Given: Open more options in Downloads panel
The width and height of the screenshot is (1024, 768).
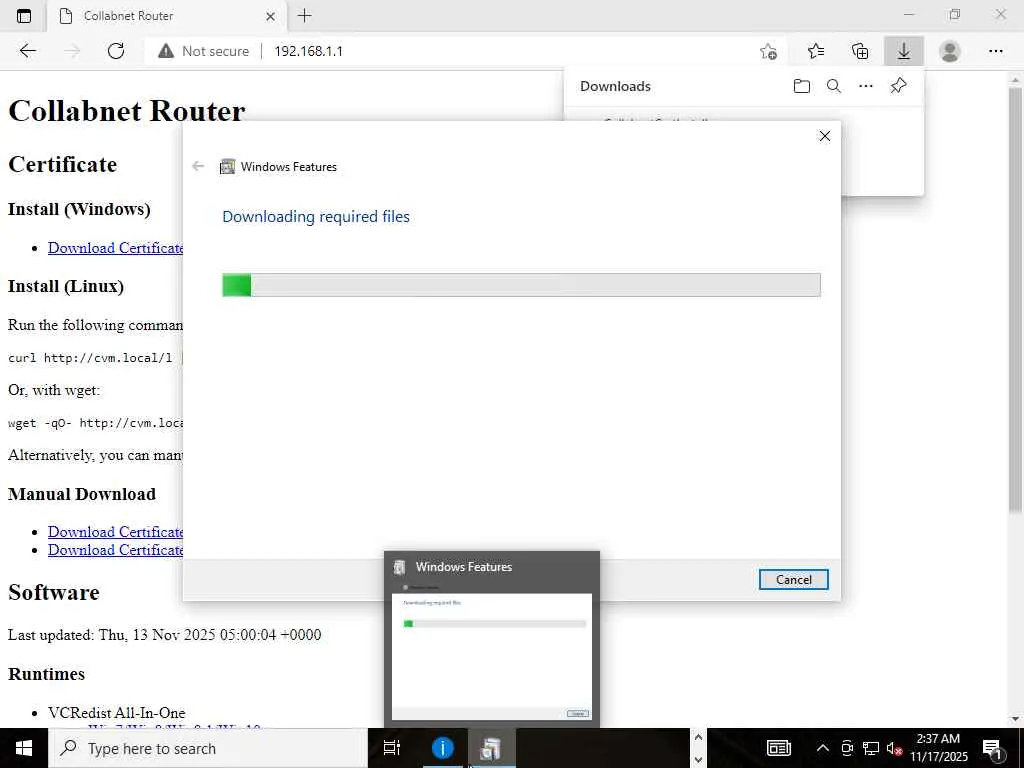Looking at the screenshot, I should 866,86.
